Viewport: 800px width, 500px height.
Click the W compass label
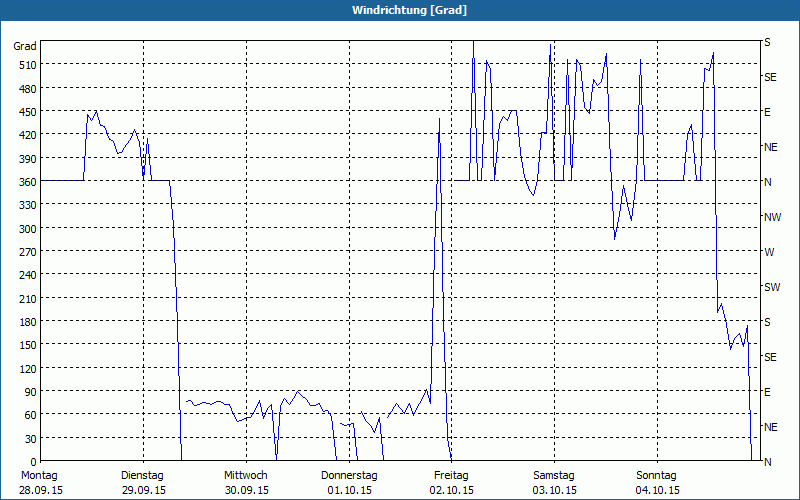click(769, 252)
